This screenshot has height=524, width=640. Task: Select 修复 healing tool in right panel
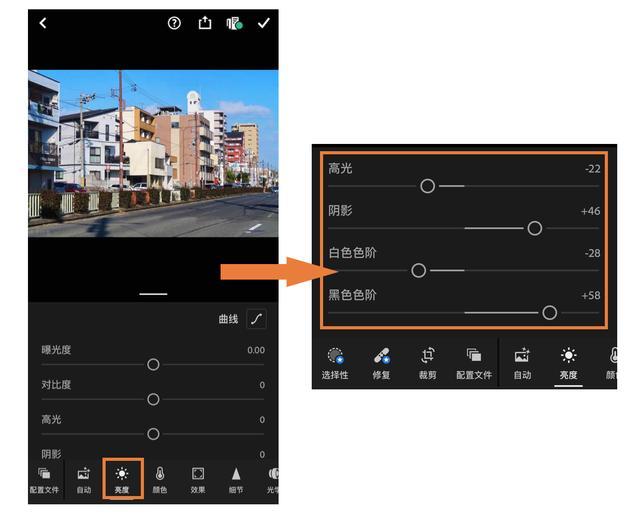point(381,363)
